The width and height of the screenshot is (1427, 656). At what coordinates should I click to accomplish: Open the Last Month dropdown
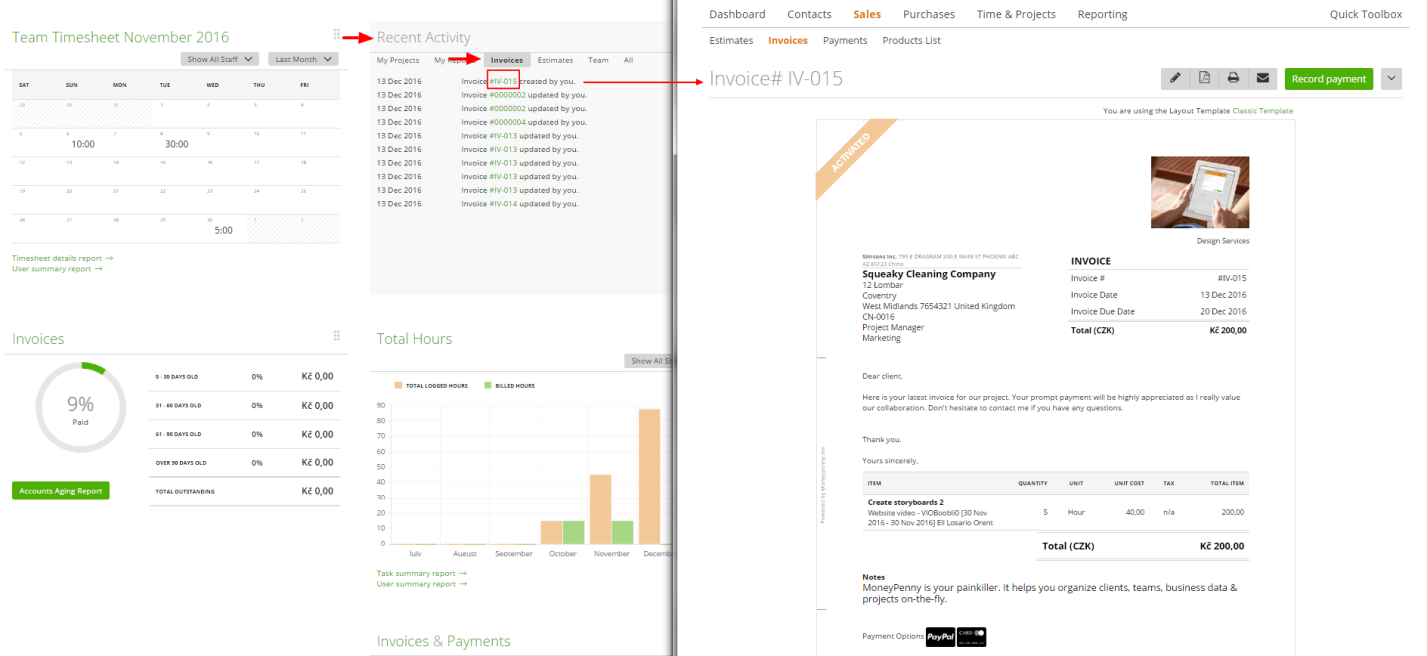(303, 59)
